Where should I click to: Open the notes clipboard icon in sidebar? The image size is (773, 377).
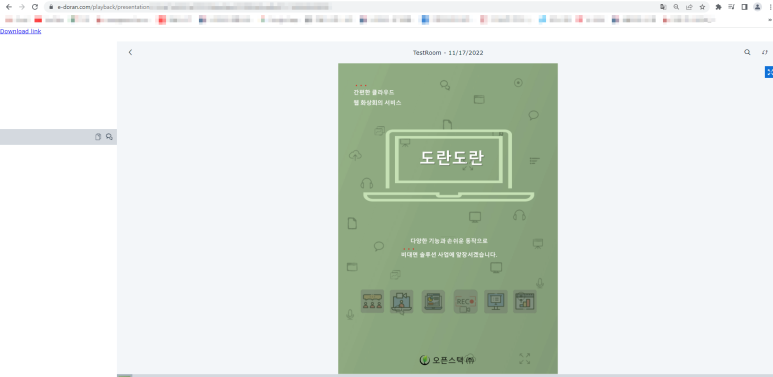pyautogui.click(x=98, y=137)
